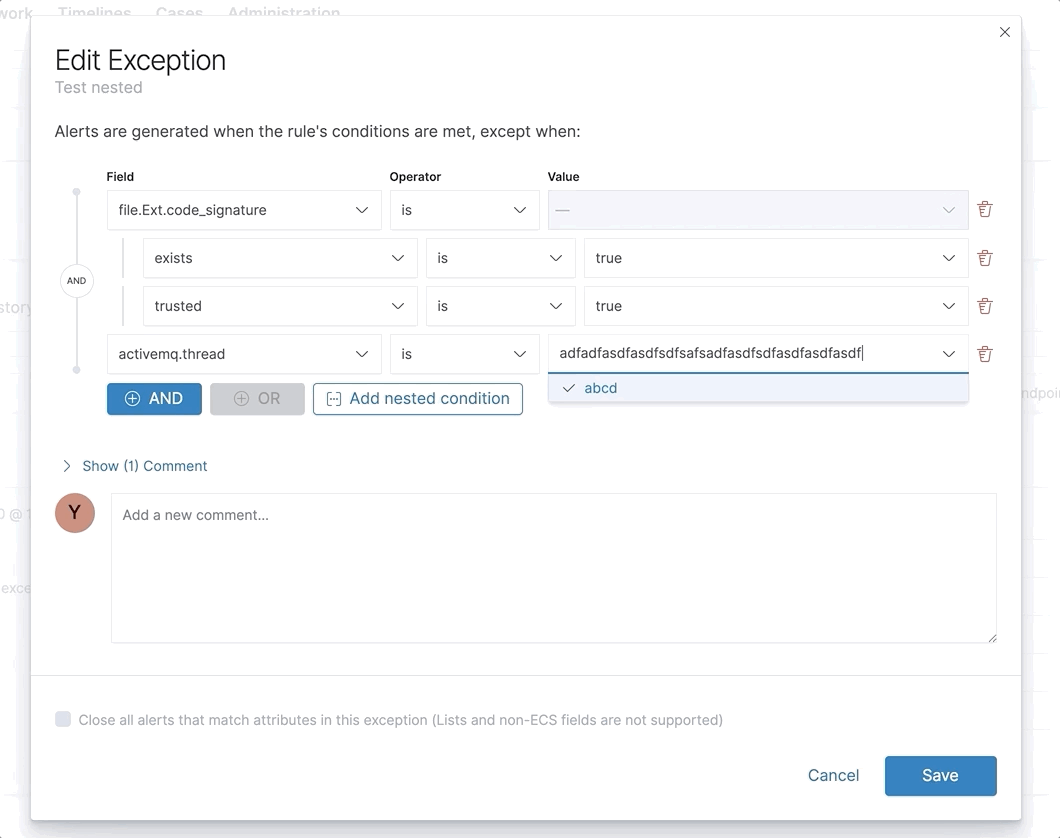Click Add nested condition button

tap(418, 398)
